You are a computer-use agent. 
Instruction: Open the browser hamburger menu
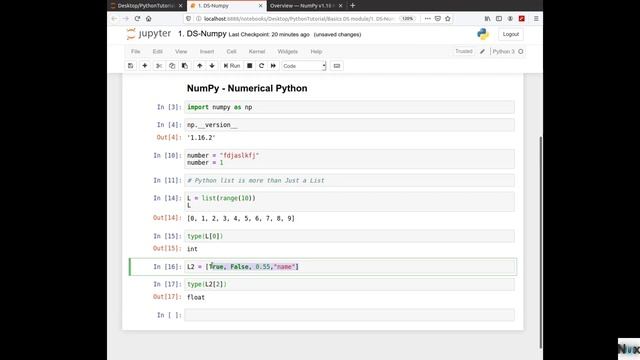tap(536, 19)
